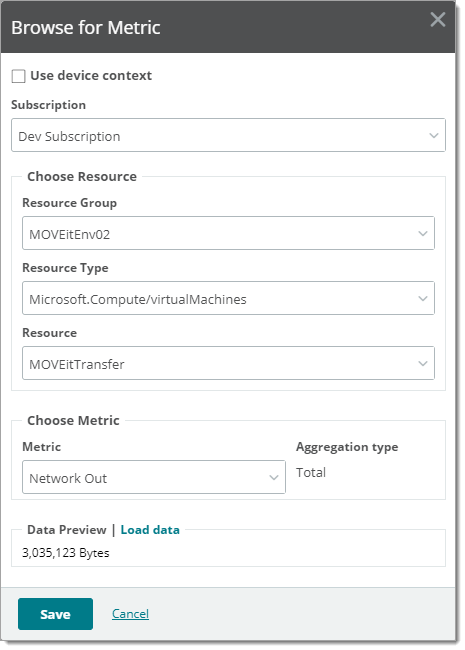465x650 pixels.
Task: Click the Resource dropdown chevron arrow
Action: [x=423, y=364]
